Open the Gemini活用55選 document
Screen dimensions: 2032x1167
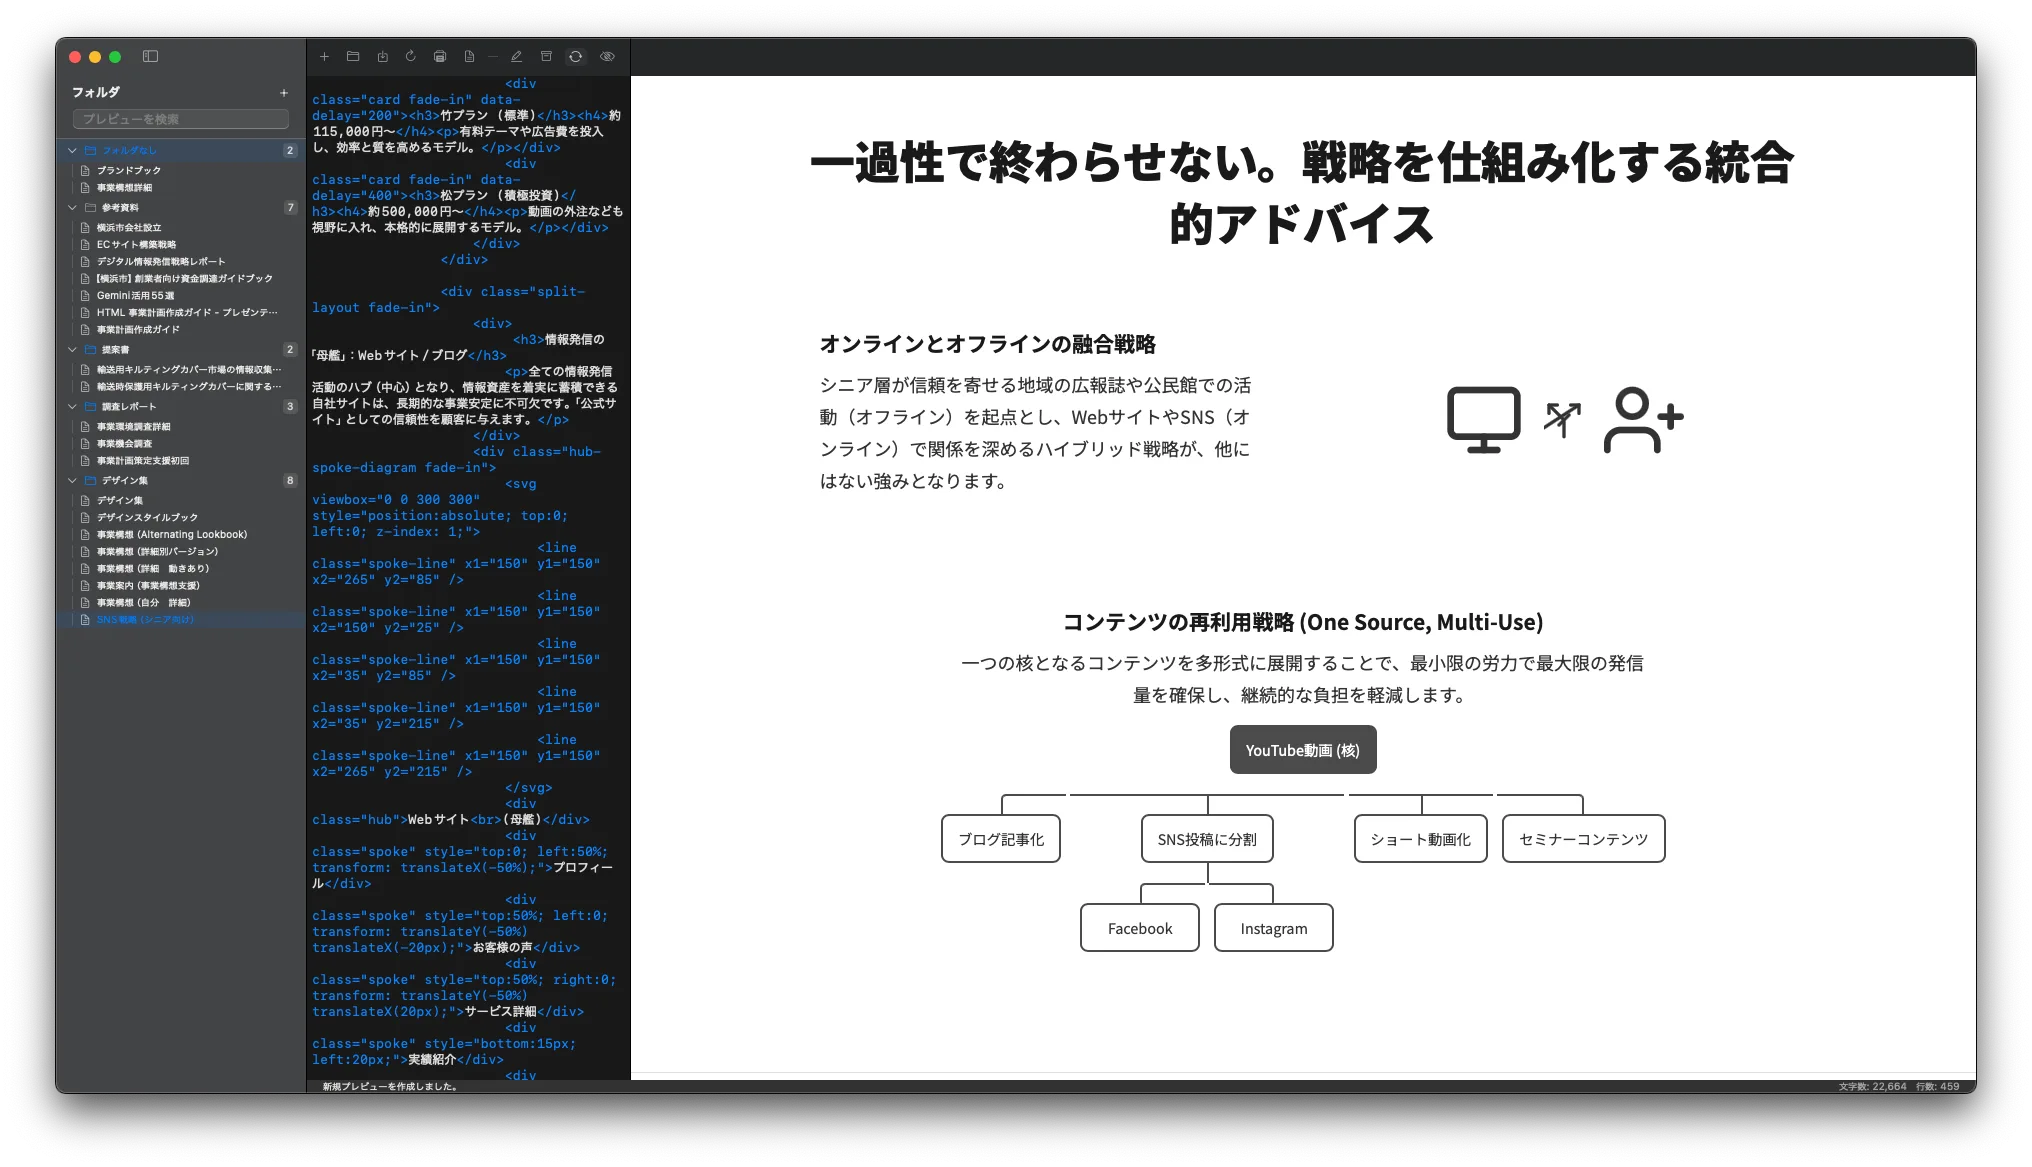click(x=181, y=296)
